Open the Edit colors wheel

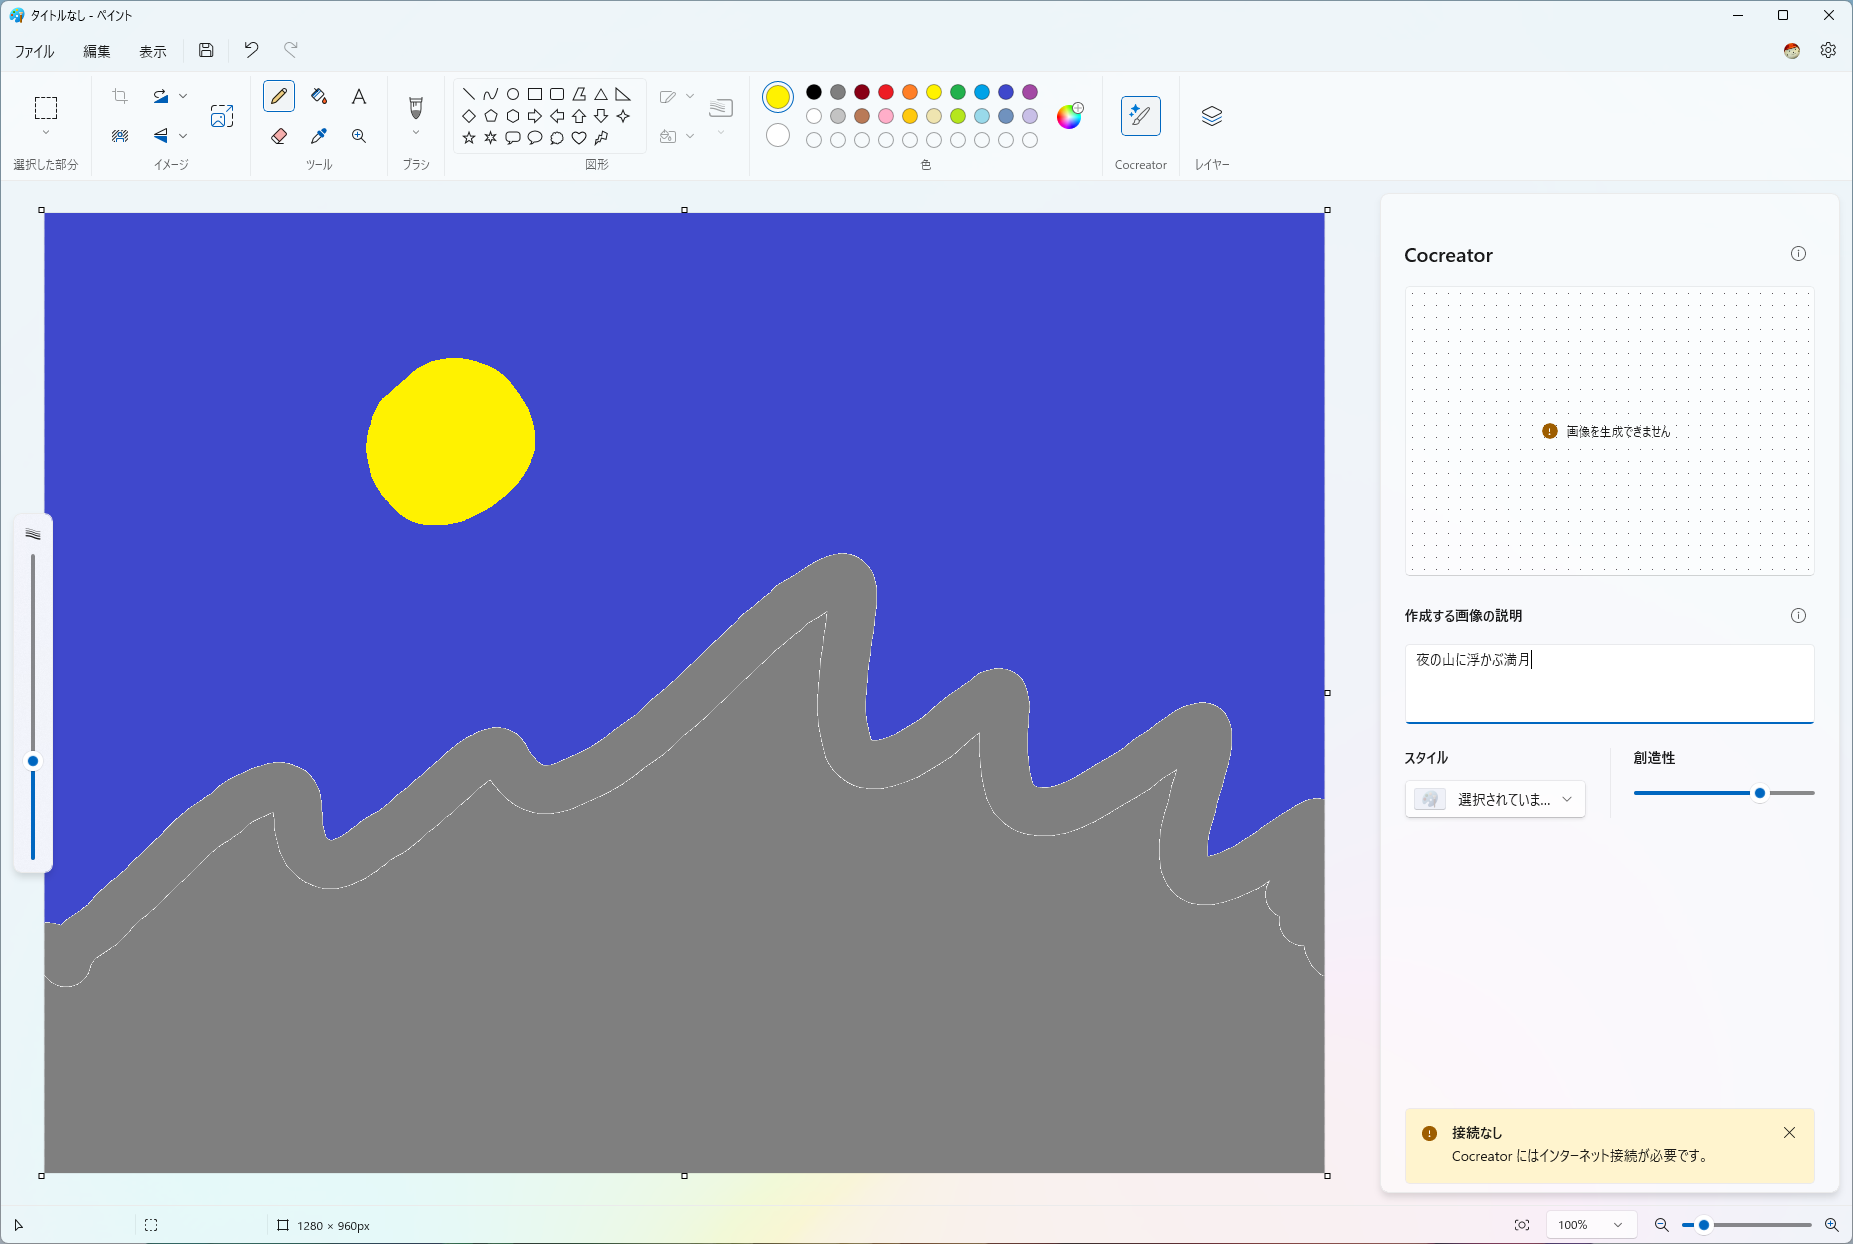[1069, 116]
